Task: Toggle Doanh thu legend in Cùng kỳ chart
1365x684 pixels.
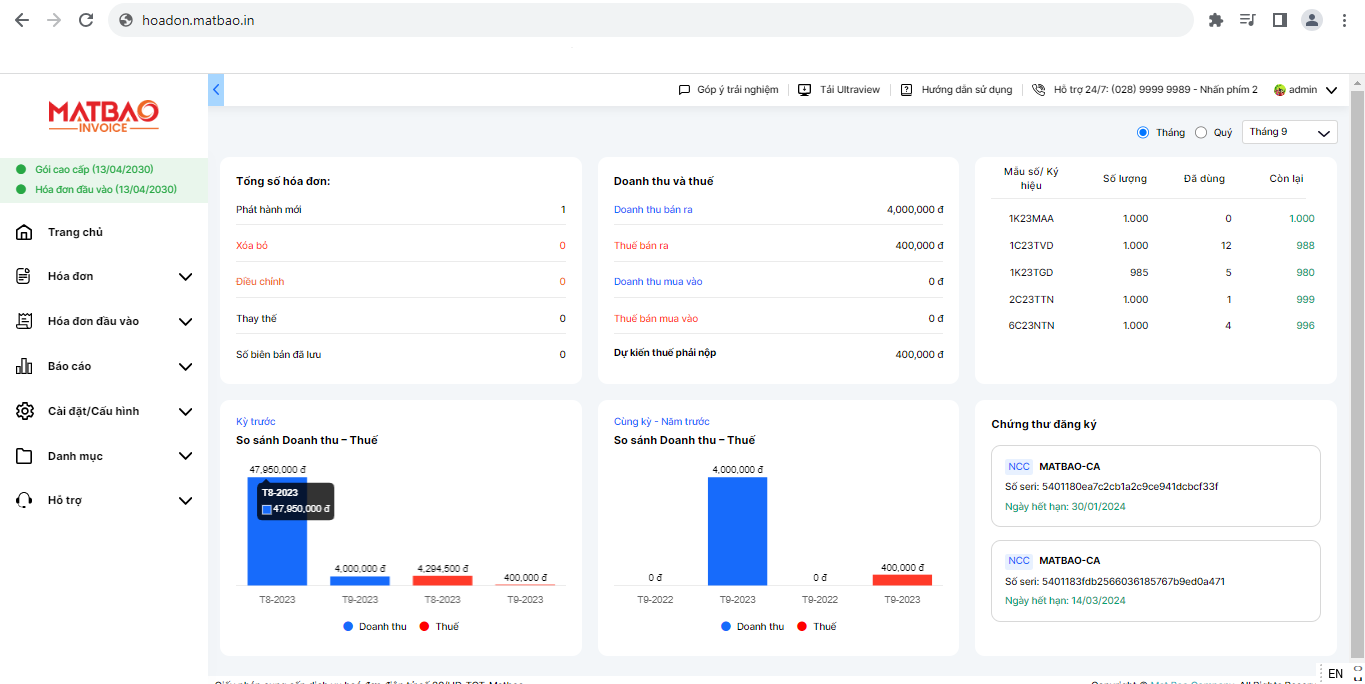Action: pyautogui.click(x=752, y=626)
